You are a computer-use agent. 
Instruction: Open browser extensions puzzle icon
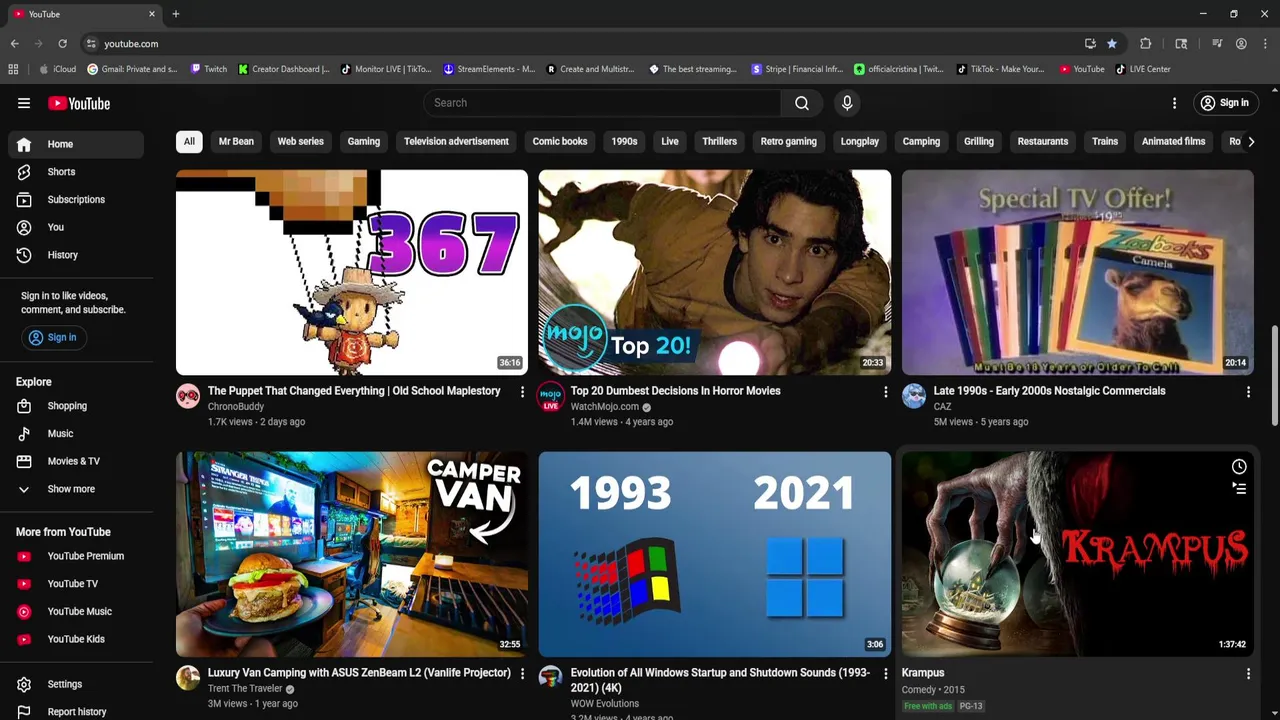pyautogui.click(x=1146, y=44)
